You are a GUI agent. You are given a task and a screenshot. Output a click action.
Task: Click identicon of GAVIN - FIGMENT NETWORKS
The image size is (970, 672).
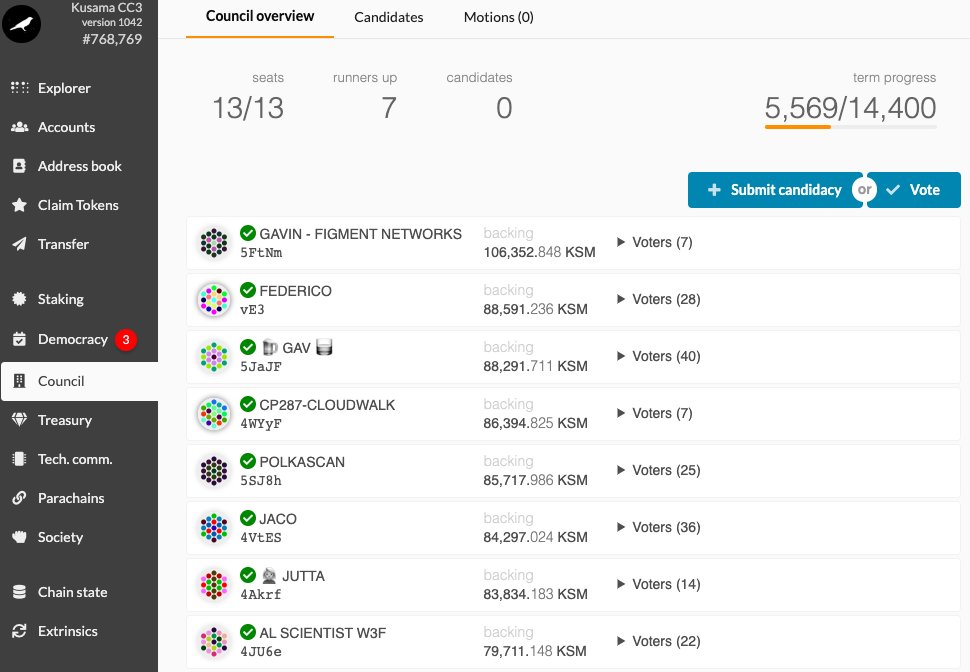[214, 243]
